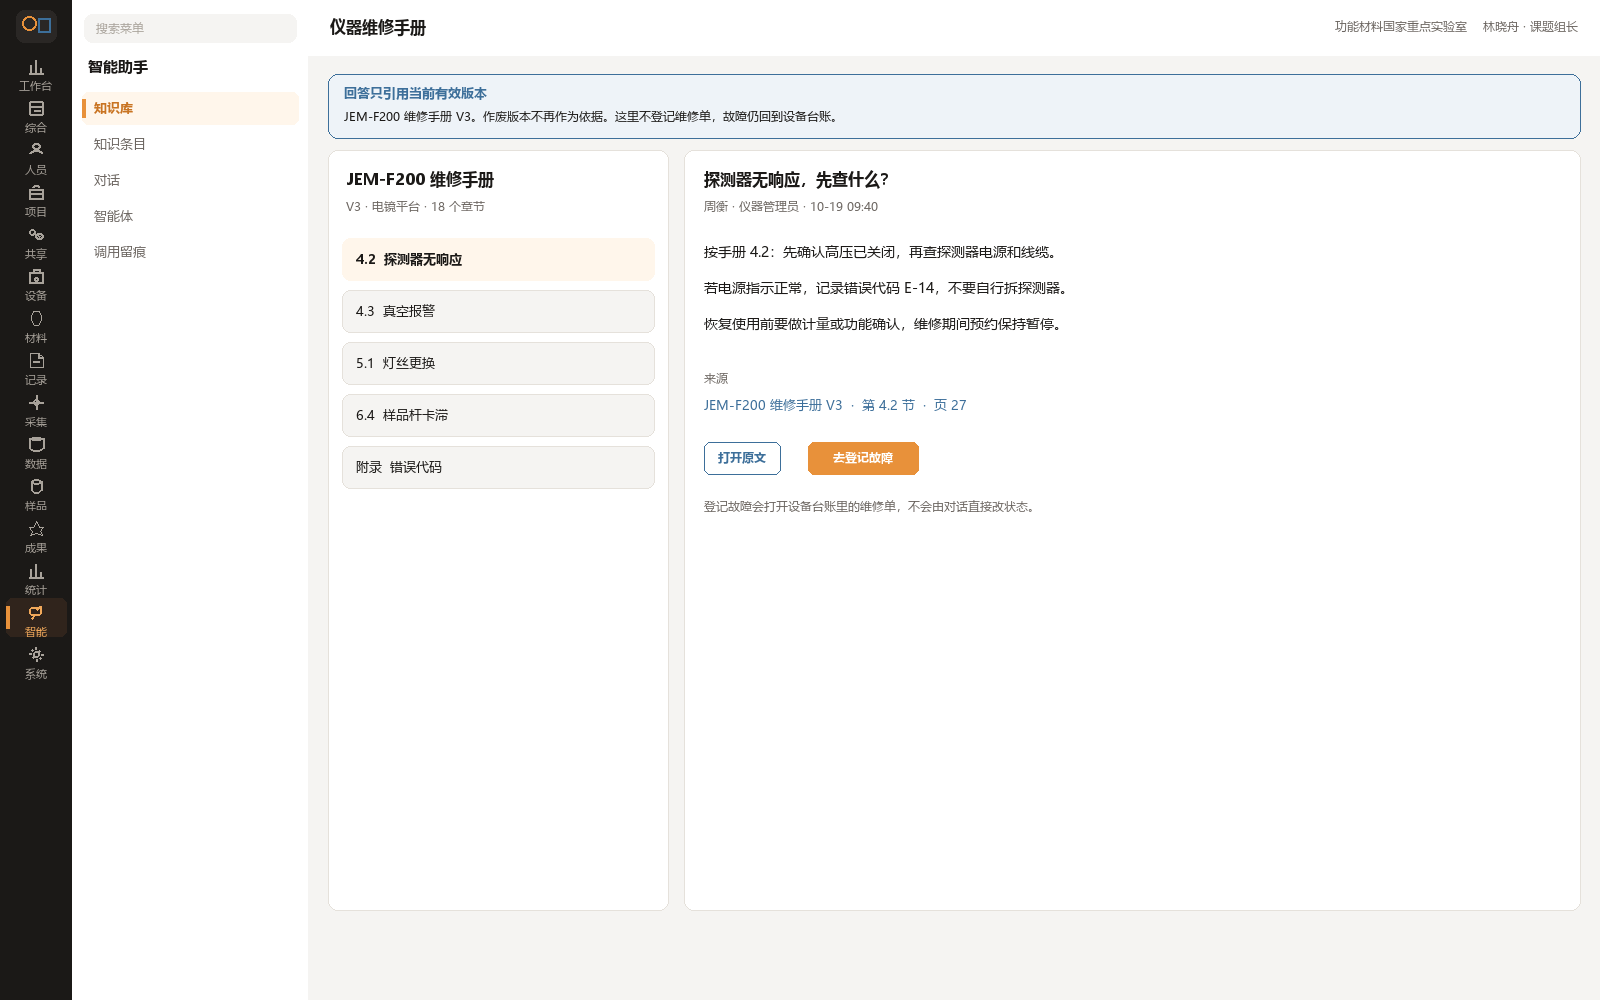Open the 综合 sidebar icon
1600x1000 pixels.
coord(36,117)
